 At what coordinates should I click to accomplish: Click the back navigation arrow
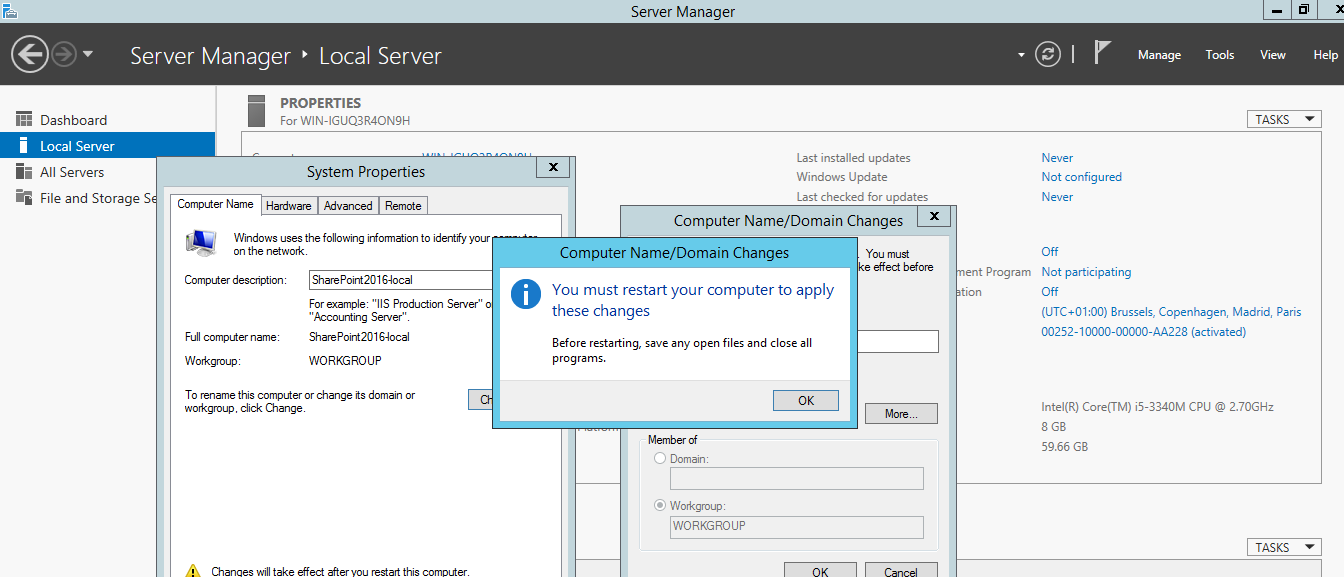[30, 54]
